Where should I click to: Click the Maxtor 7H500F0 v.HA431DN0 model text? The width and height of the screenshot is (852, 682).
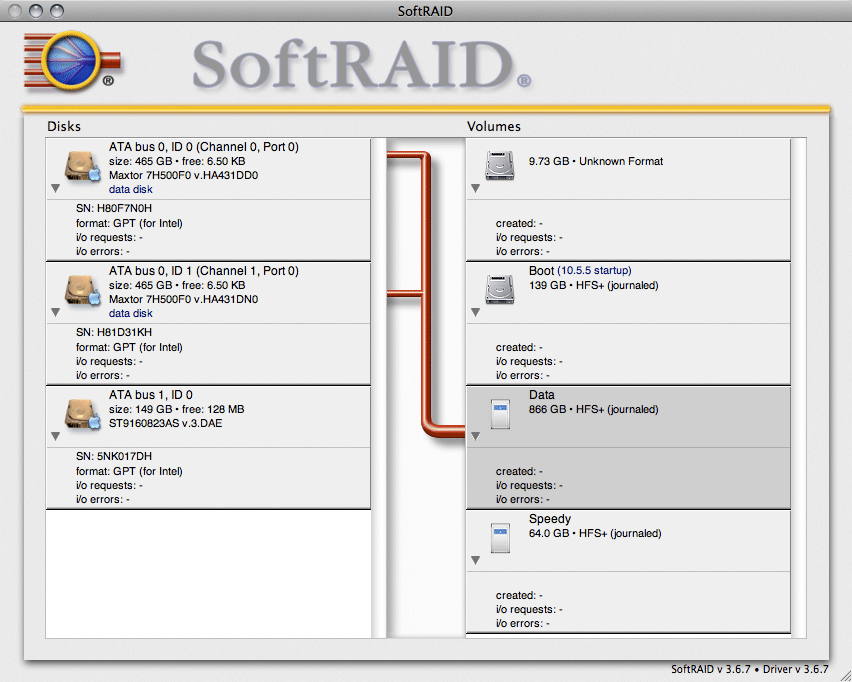point(183,299)
